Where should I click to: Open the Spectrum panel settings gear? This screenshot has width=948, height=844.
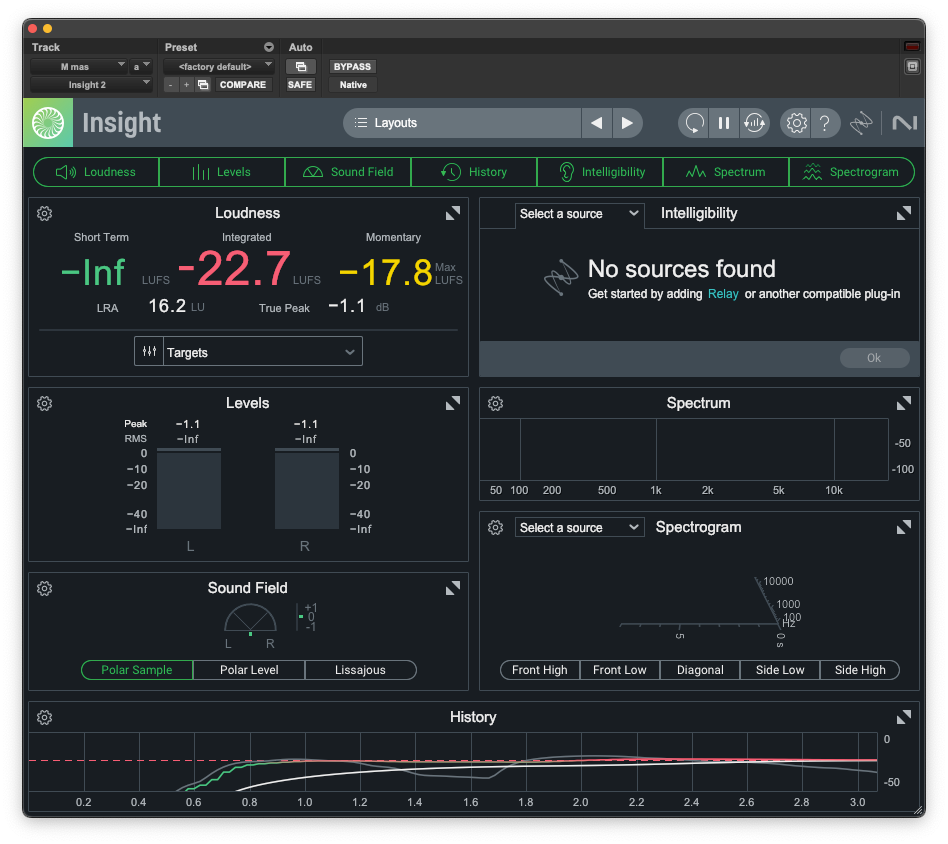point(495,403)
